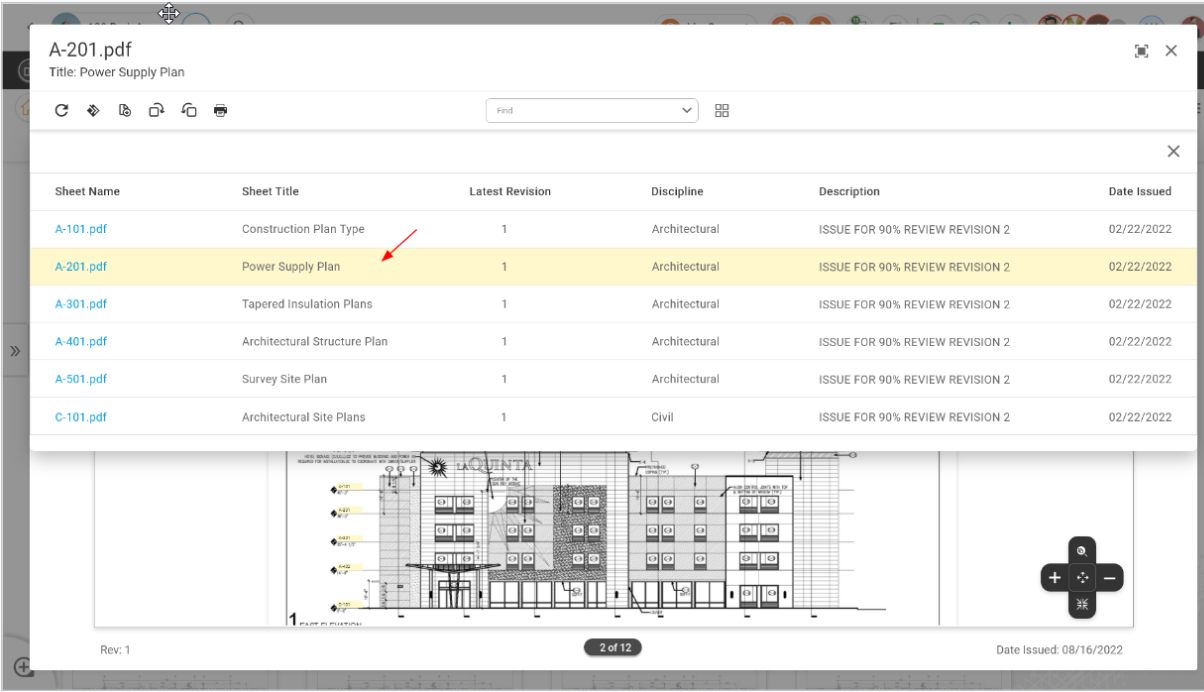1204x692 pixels.
Task: Select the Construction Plan Type title cell
Action: click(x=303, y=229)
